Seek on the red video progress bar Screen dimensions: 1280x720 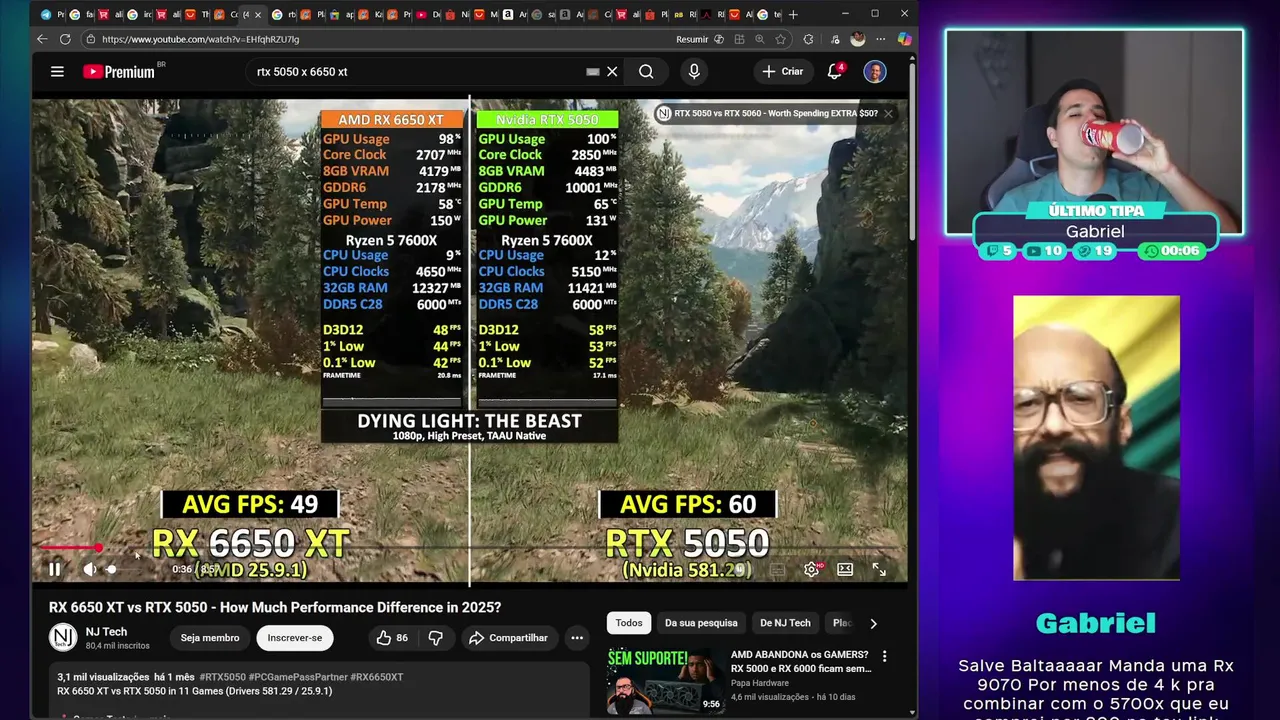[x=470, y=548]
